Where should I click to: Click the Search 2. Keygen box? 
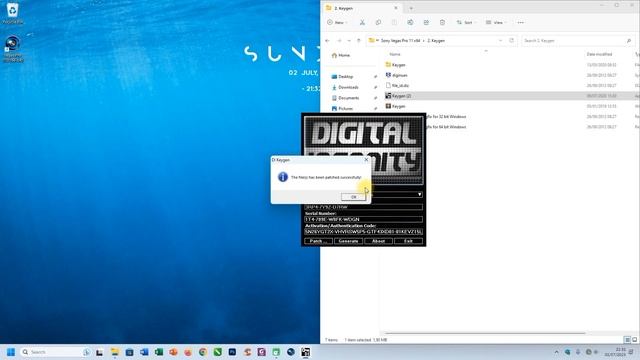point(573,41)
